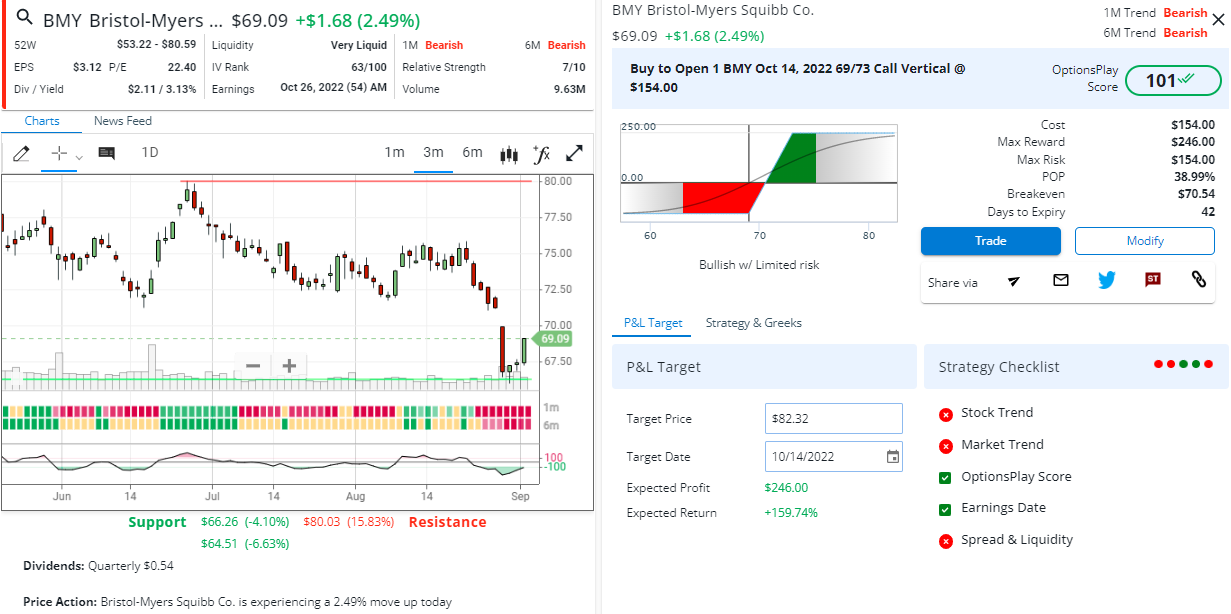Click the Buy to Open BMY Call Vertical headline
This screenshot has width=1231, height=614.
pyautogui.click(x=798, y=78)
